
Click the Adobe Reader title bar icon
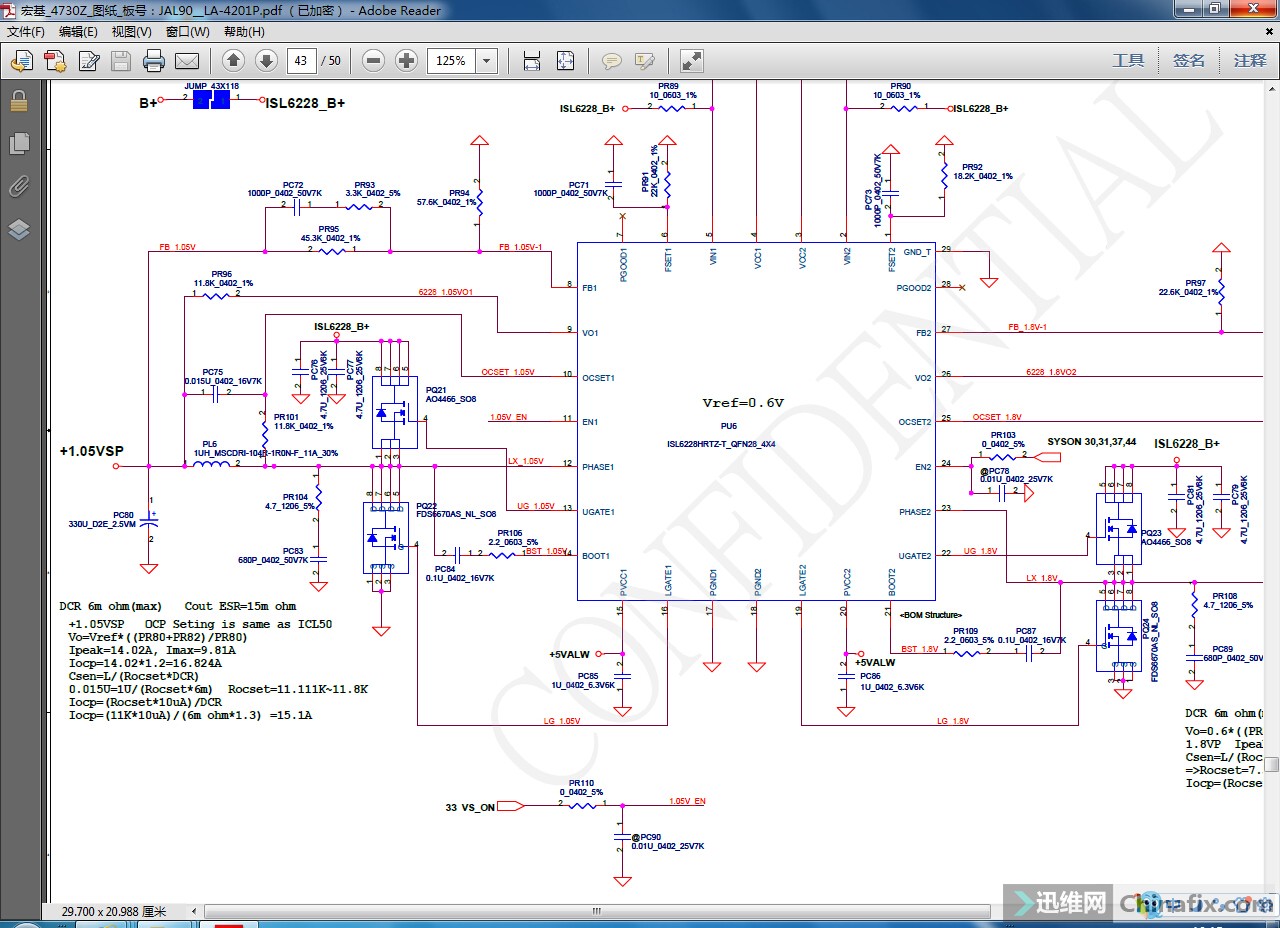click(10, 10)
